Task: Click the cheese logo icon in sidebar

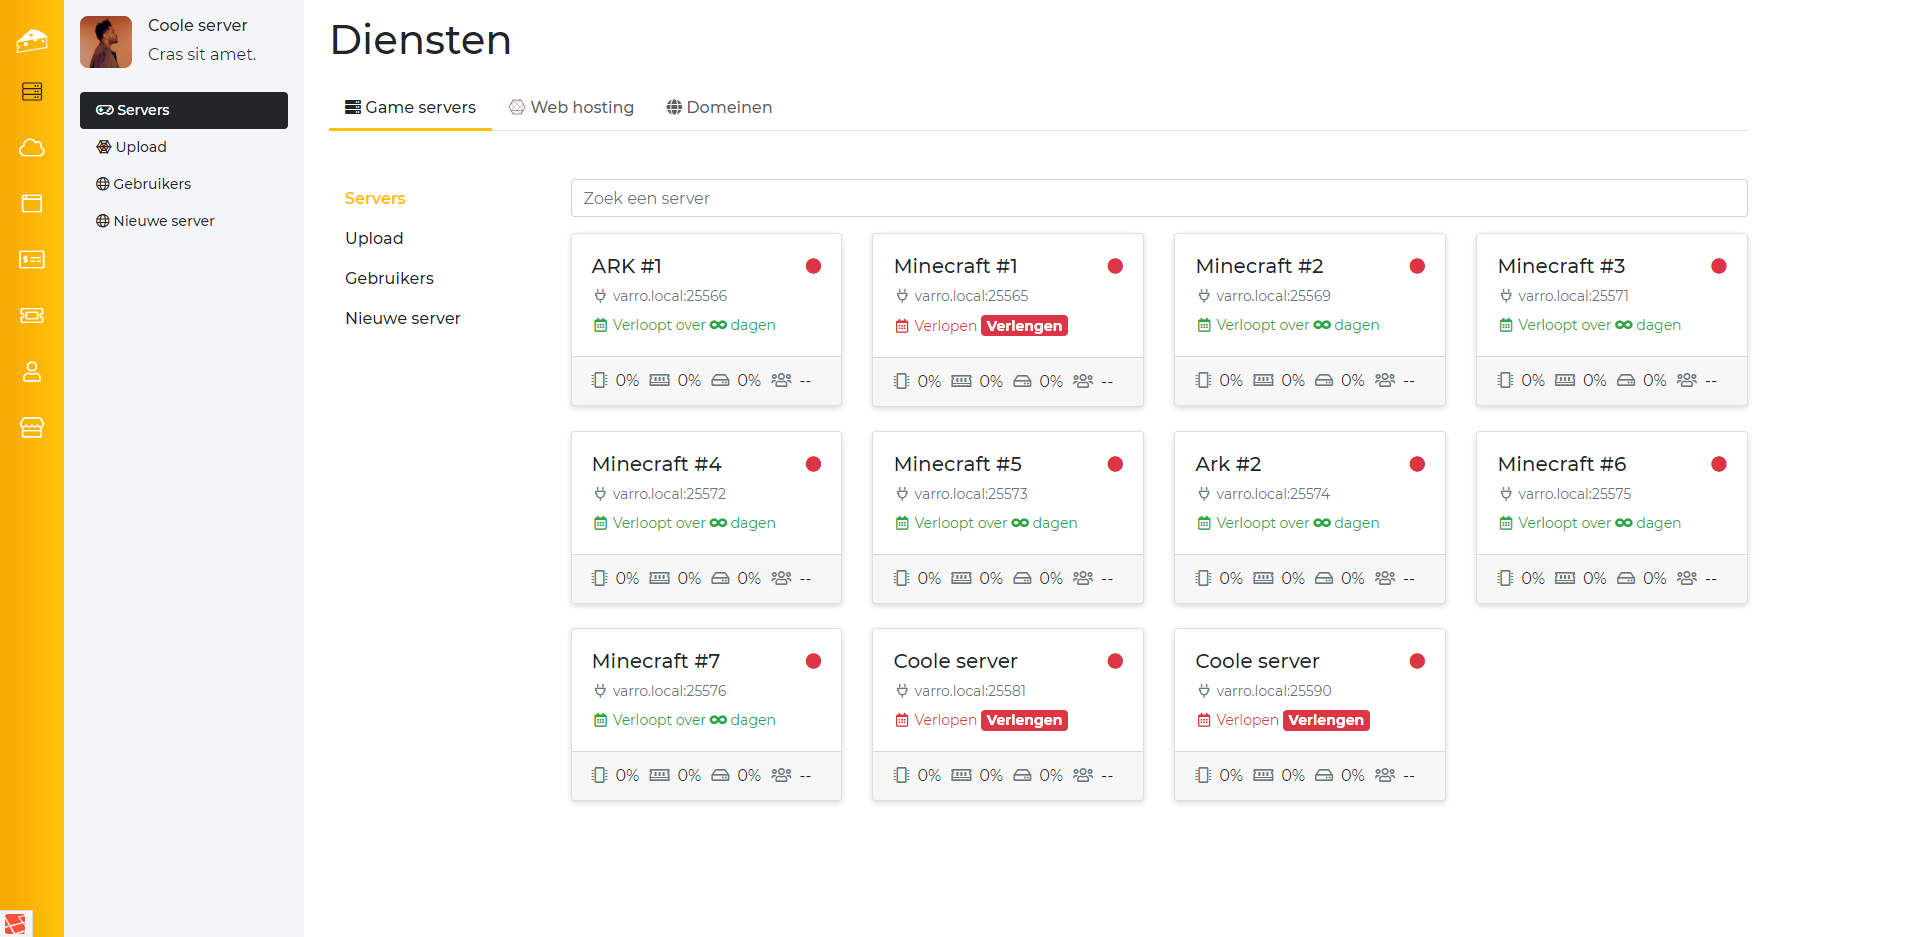Action: tap(32, 40)
